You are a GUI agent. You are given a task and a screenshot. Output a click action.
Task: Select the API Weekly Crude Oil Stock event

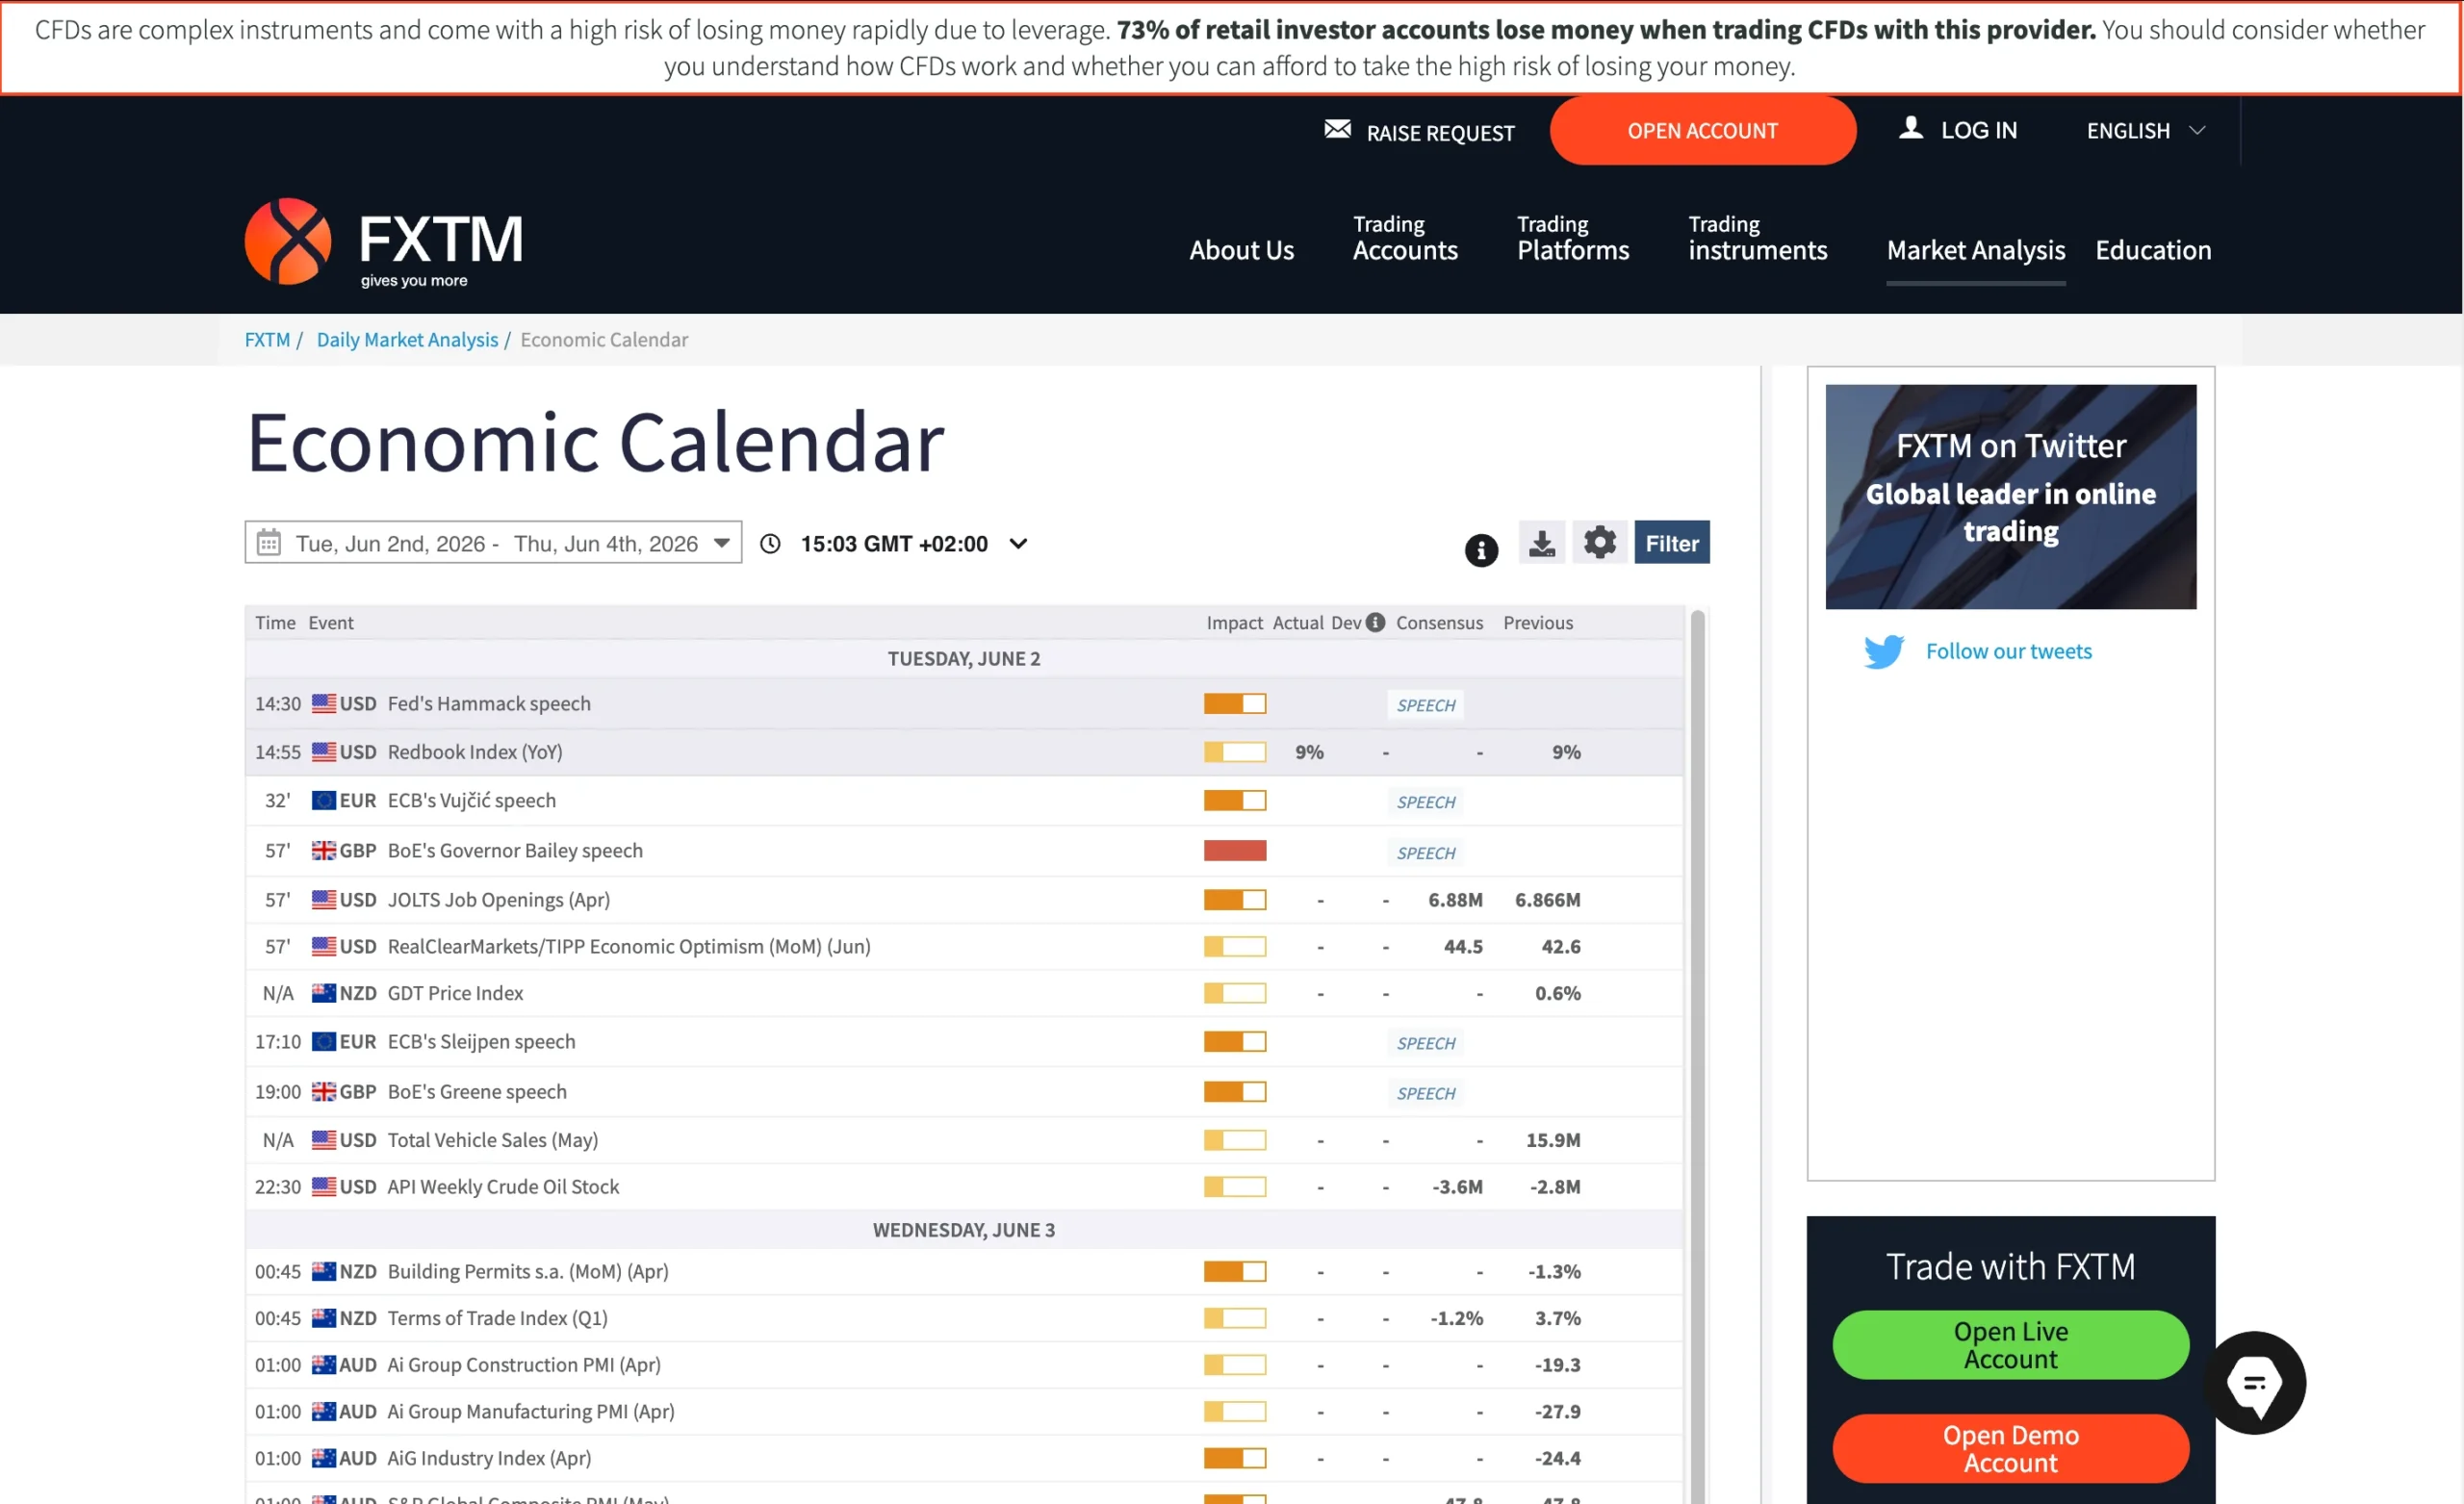964,1187
